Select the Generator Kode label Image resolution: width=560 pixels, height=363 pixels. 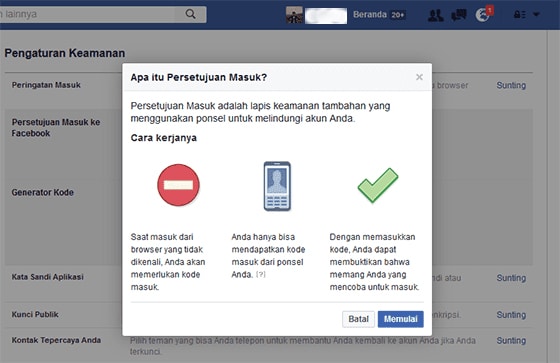click(x=42, y=192)
